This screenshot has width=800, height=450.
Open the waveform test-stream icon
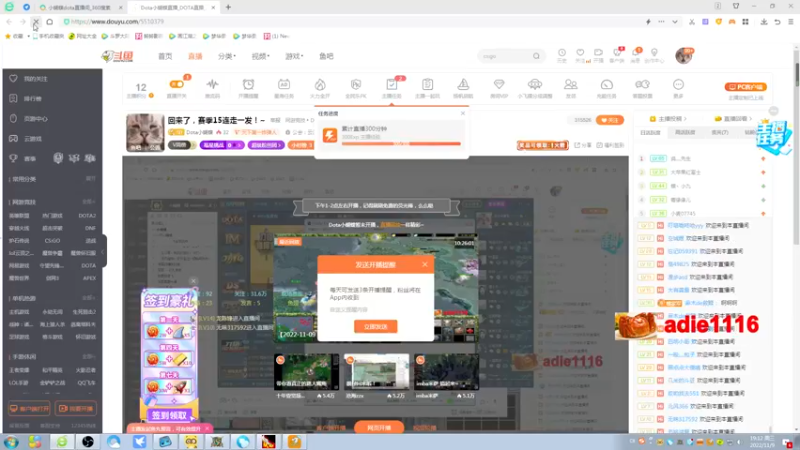pos(212,84)
